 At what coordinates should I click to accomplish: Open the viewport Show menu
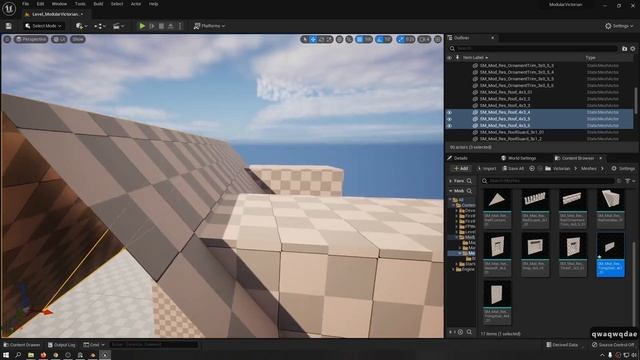(x=78, y=39)
